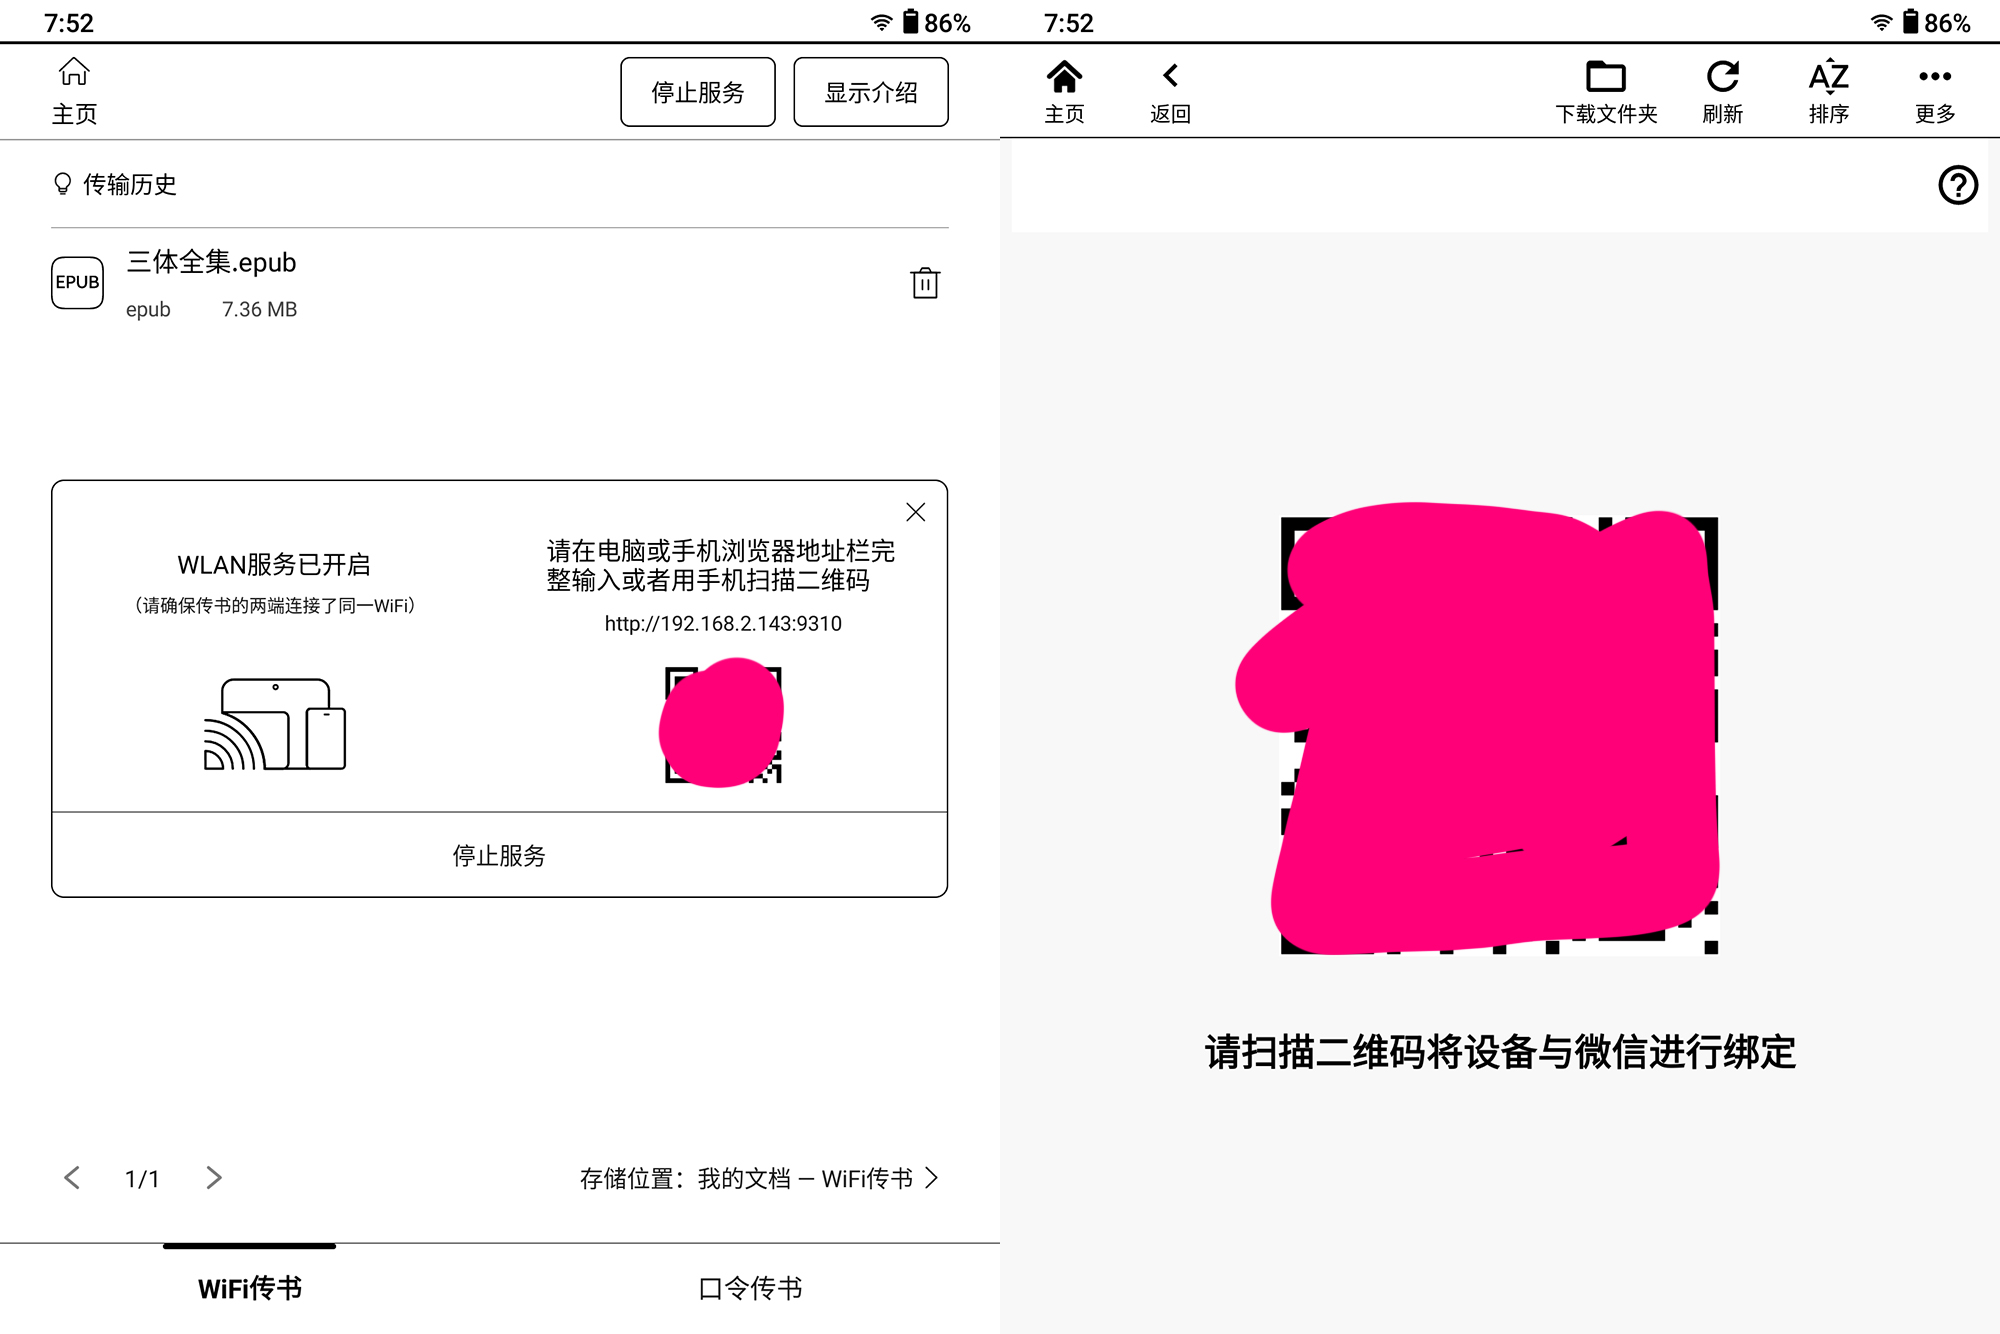
Task: Sort items using the AZ 排序 icon
Action: coord(1829,89)
